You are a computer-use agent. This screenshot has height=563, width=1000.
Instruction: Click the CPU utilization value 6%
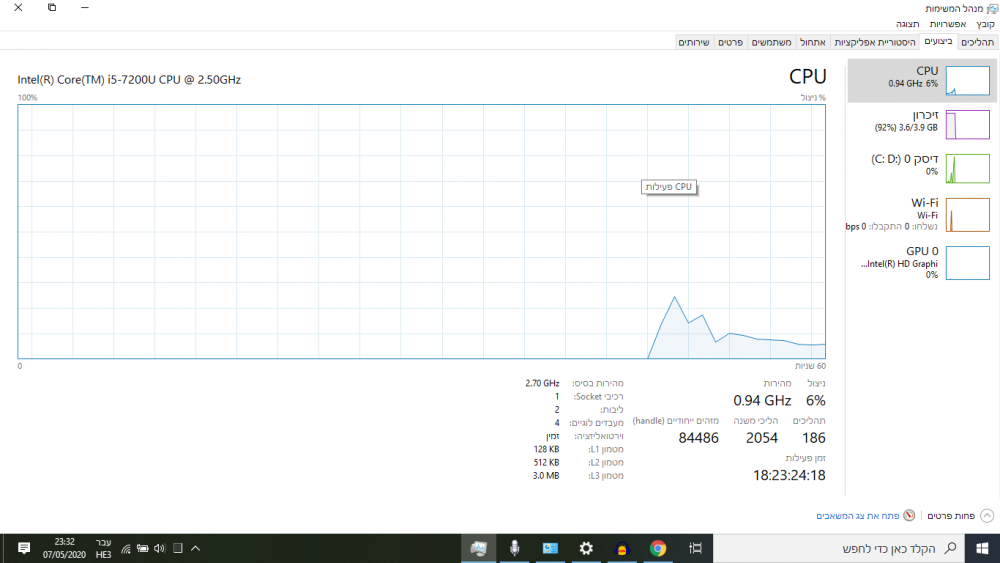pyautogui.click(x=816, y=400)
